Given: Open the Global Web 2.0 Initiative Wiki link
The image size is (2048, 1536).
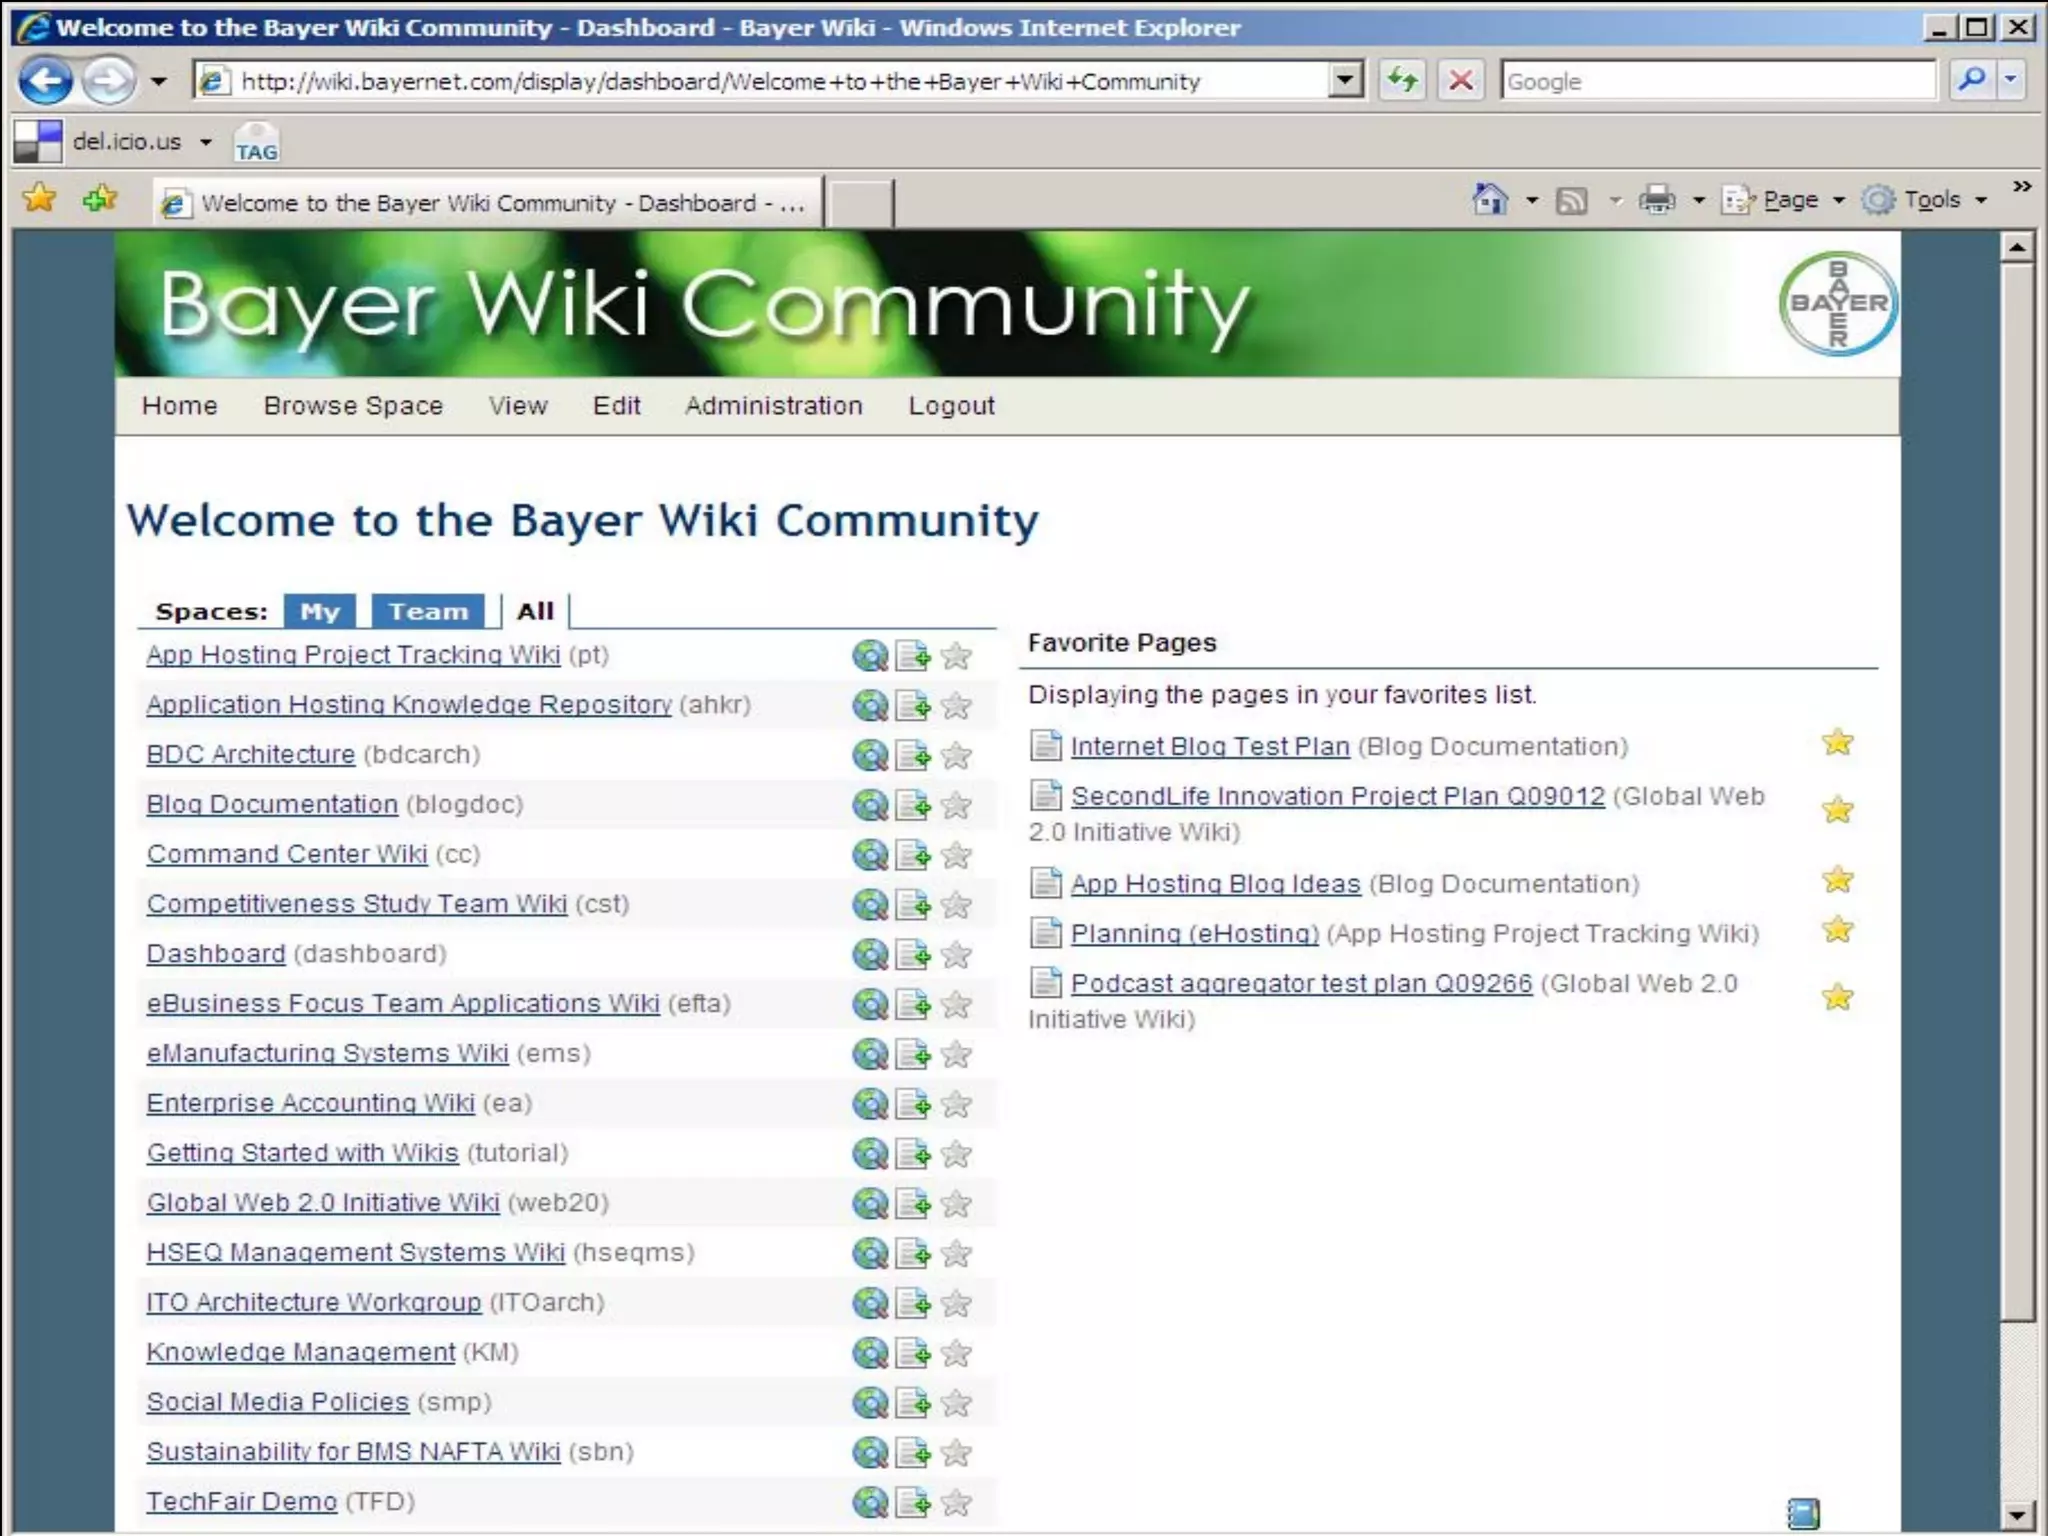Looking at the screenshot, I should tap(322, 1202).
